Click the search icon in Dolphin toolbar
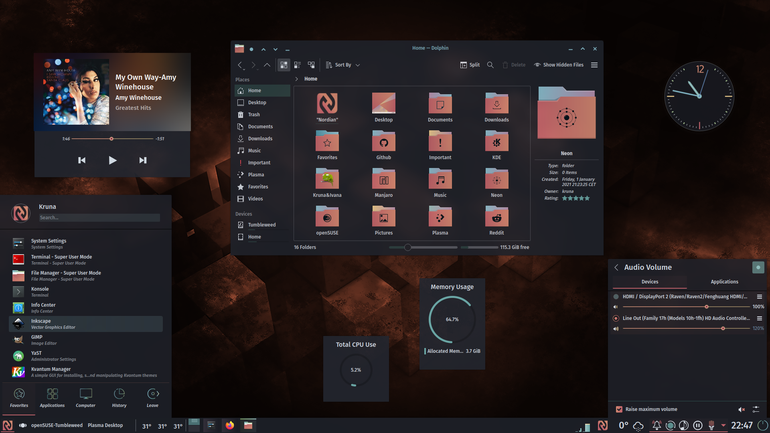770x433 pixels. click(x=490, y=65)
